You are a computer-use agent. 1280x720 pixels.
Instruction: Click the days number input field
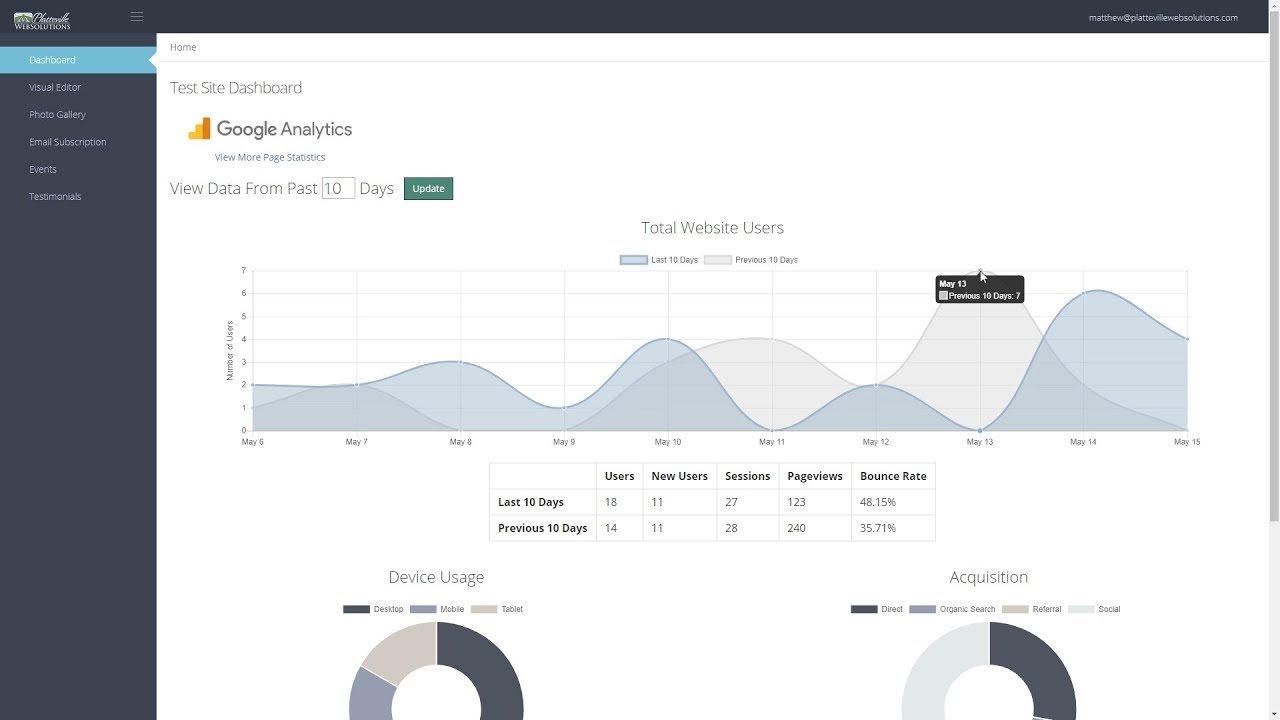point(338,188)
